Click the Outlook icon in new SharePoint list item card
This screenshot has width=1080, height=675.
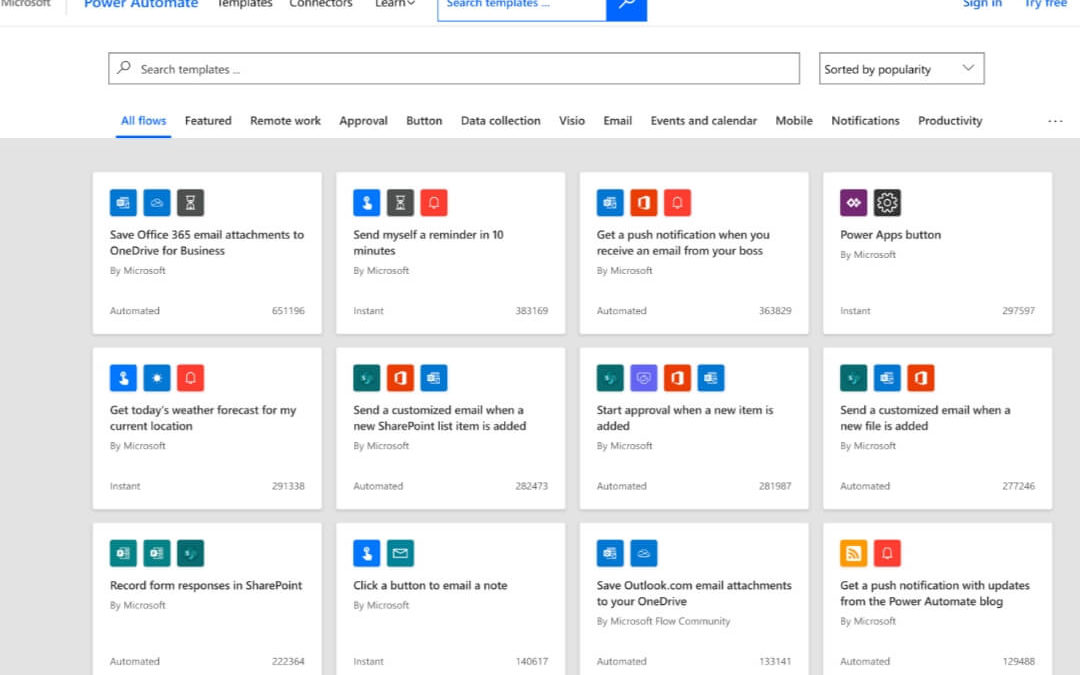pos(434,377)
